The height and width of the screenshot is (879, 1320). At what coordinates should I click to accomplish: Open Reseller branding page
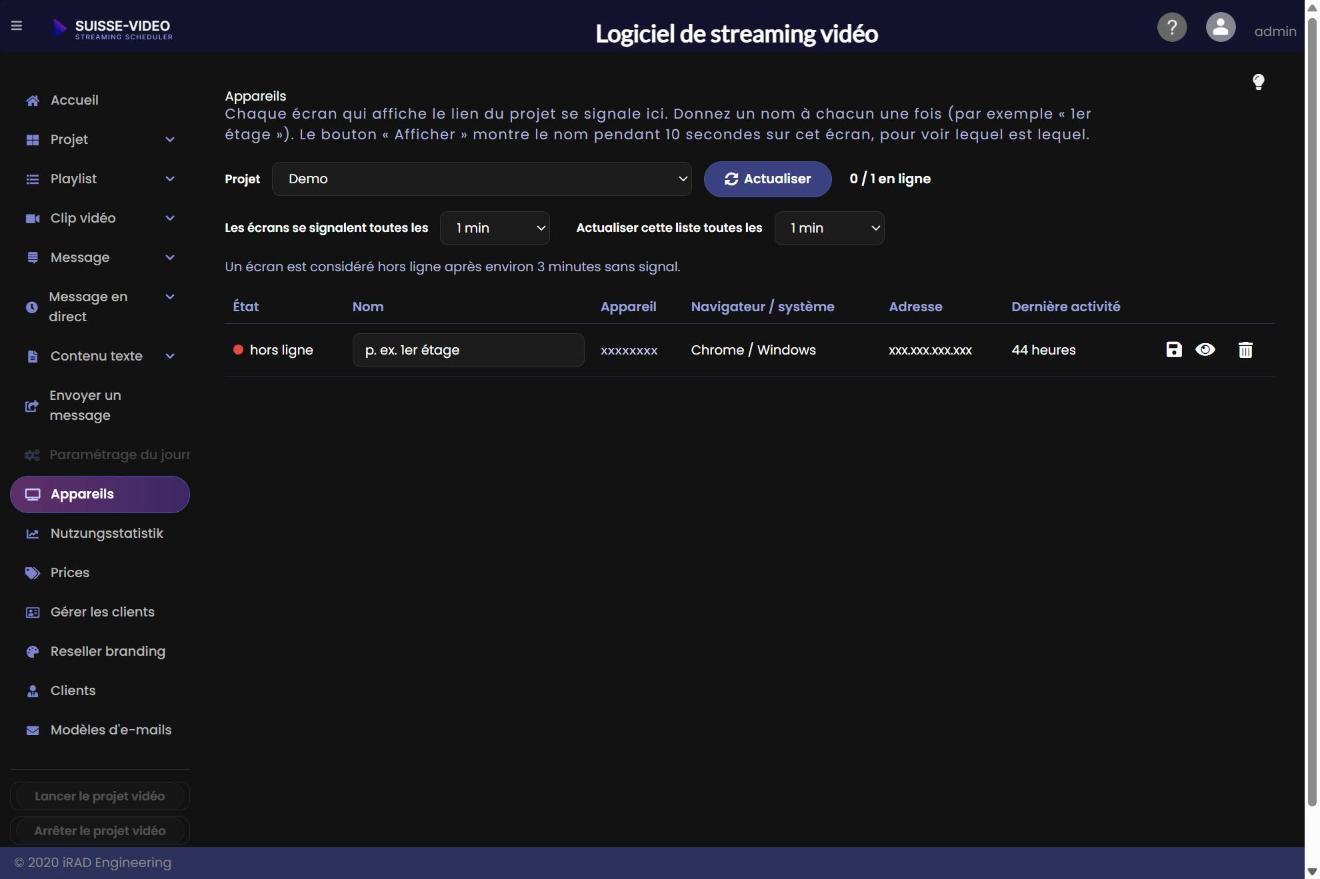click(x=100, y=652)
